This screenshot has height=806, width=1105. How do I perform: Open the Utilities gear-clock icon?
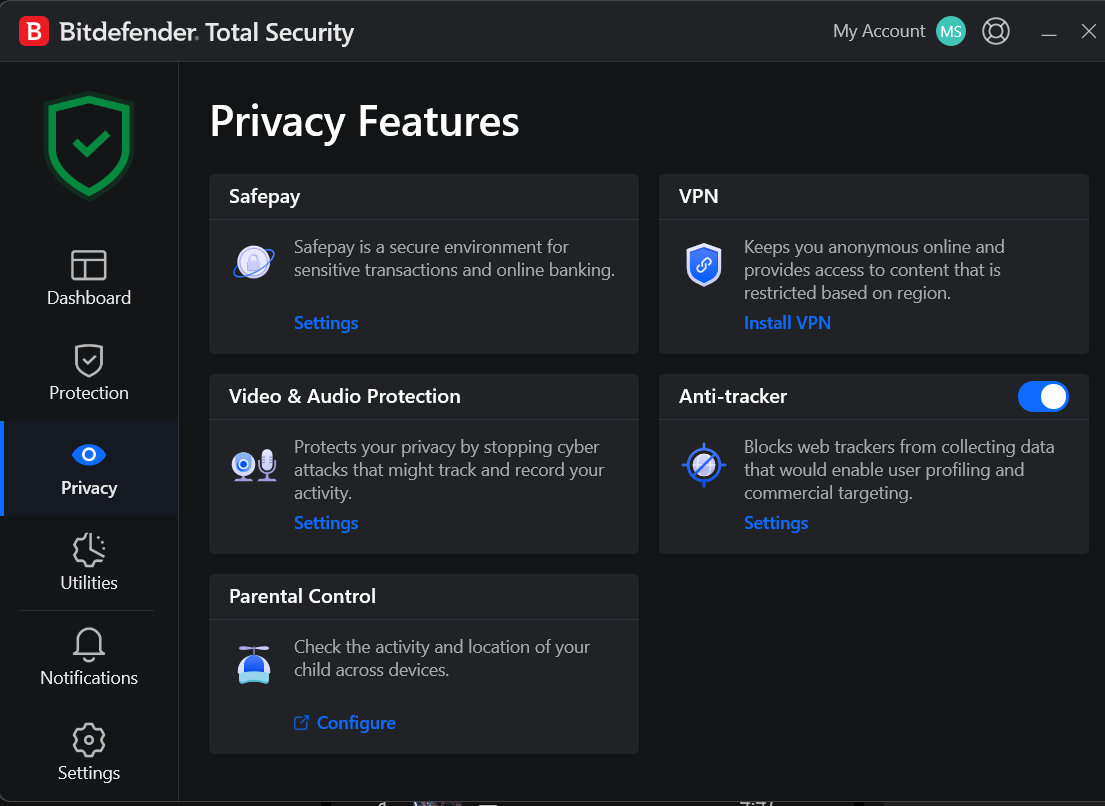point(89,550)
